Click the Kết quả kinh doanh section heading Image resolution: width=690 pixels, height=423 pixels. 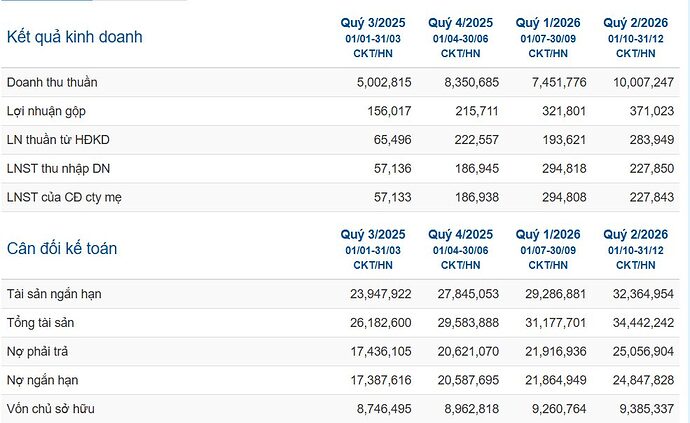click(75, 37)
